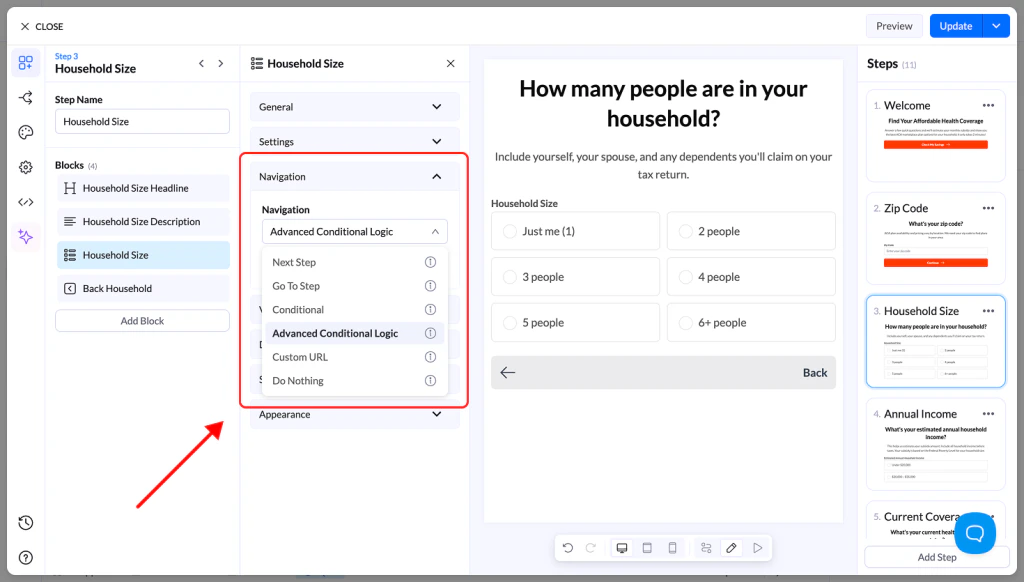Image resolution: width=1024 pixels, height=582 pixels.
Task: Collapse the Navigation section
Action: (x=355, y=176)
